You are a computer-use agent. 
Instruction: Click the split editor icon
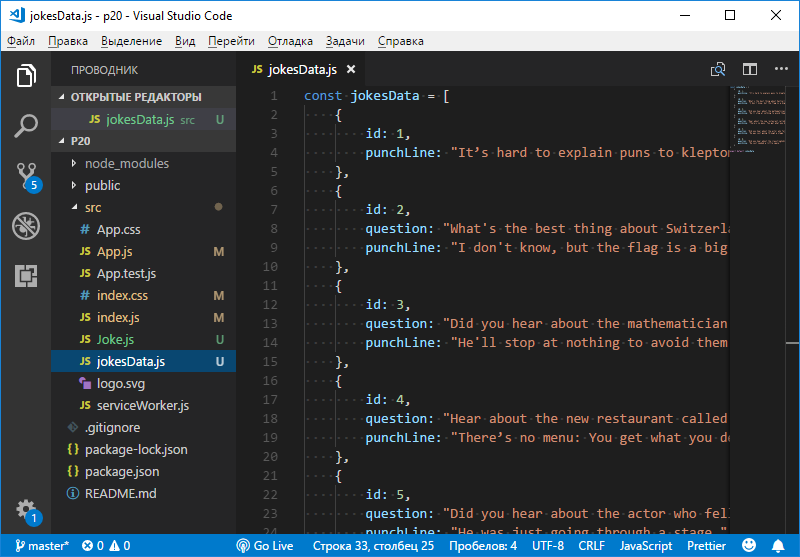749,69
